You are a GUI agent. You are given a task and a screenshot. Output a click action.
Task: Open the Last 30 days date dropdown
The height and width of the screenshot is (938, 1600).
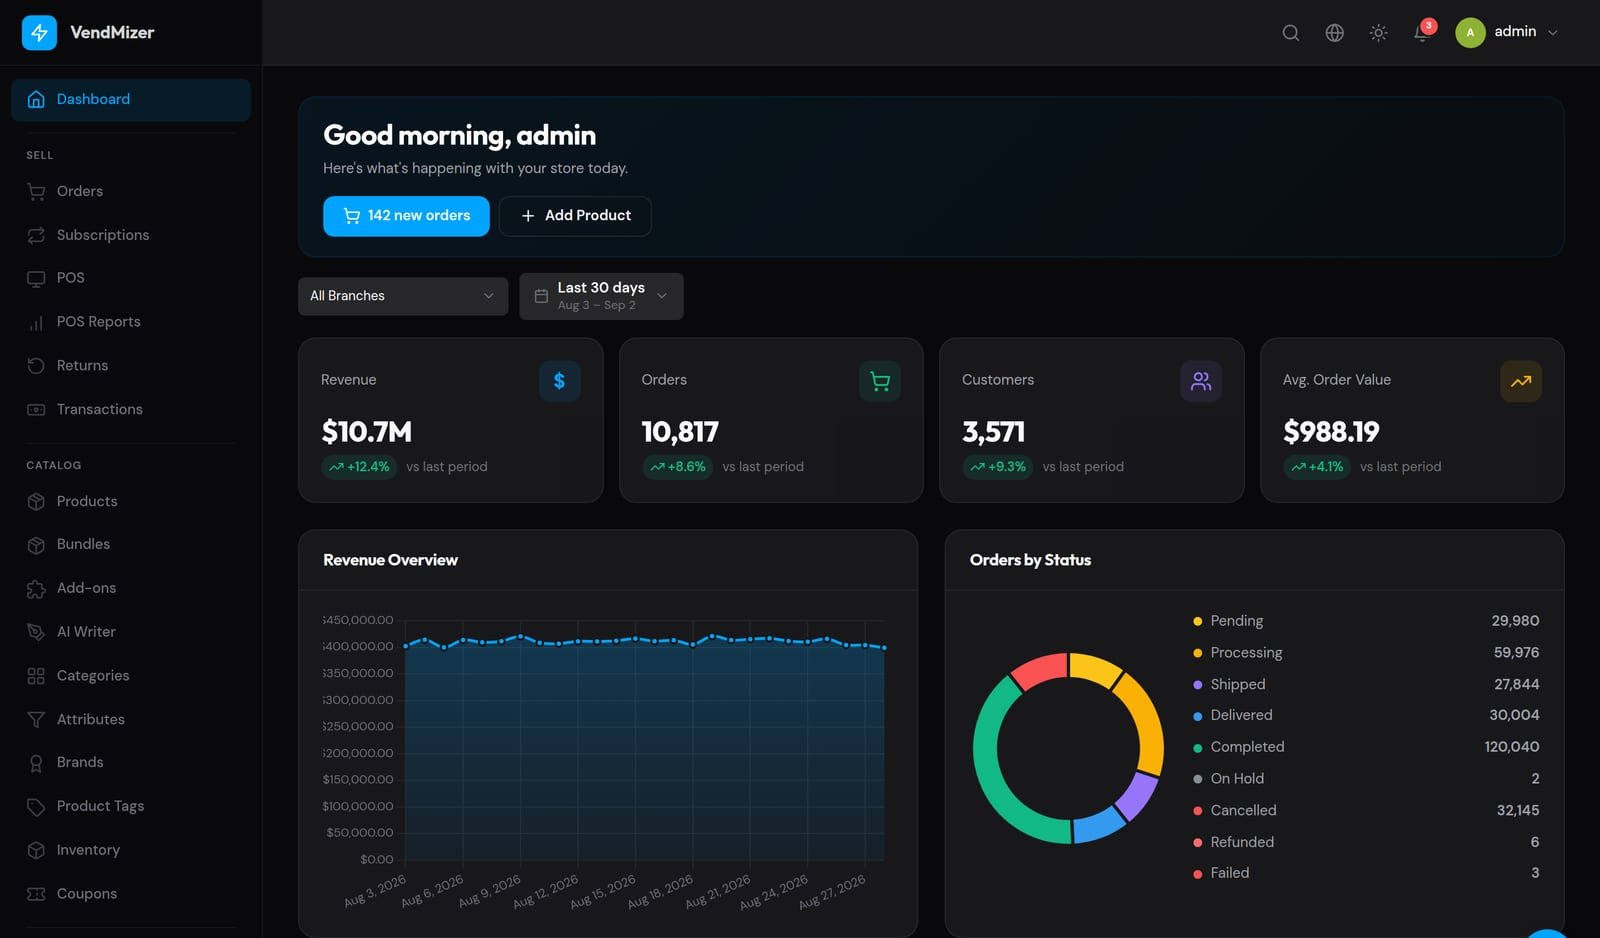(601, 296)
